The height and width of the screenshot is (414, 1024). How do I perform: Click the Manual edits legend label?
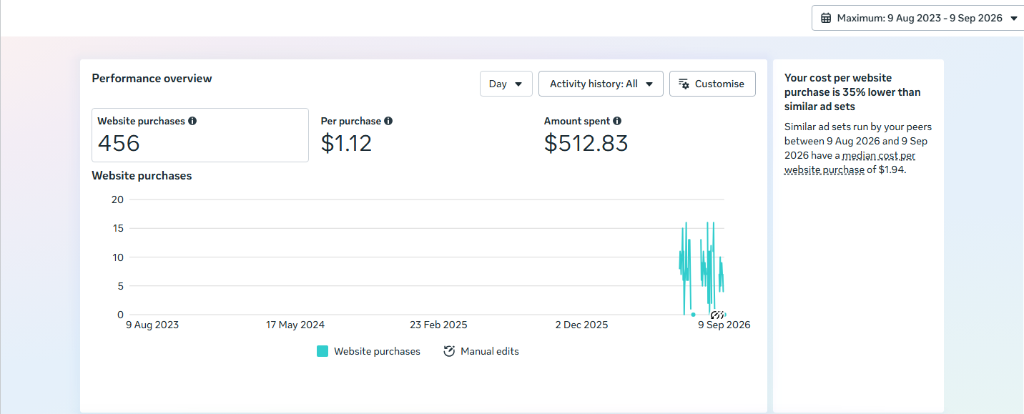click(490, 351)
